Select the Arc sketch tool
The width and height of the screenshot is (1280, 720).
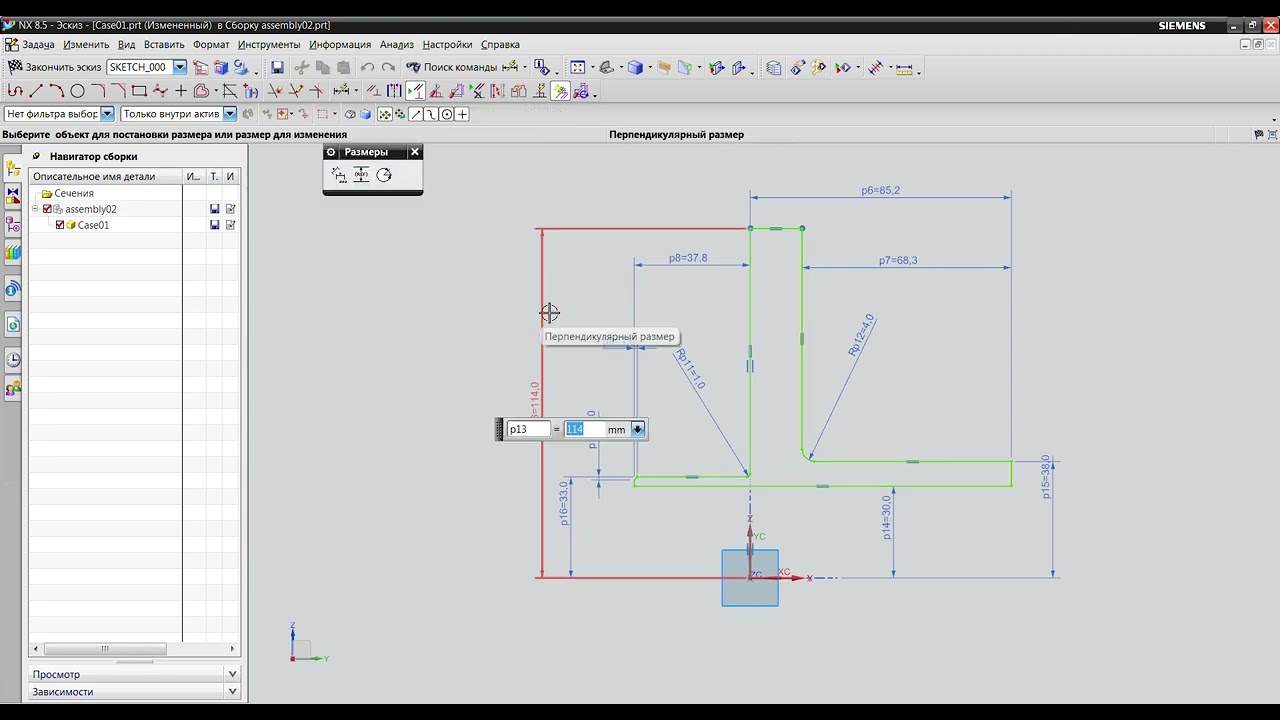tap(56, 91)
